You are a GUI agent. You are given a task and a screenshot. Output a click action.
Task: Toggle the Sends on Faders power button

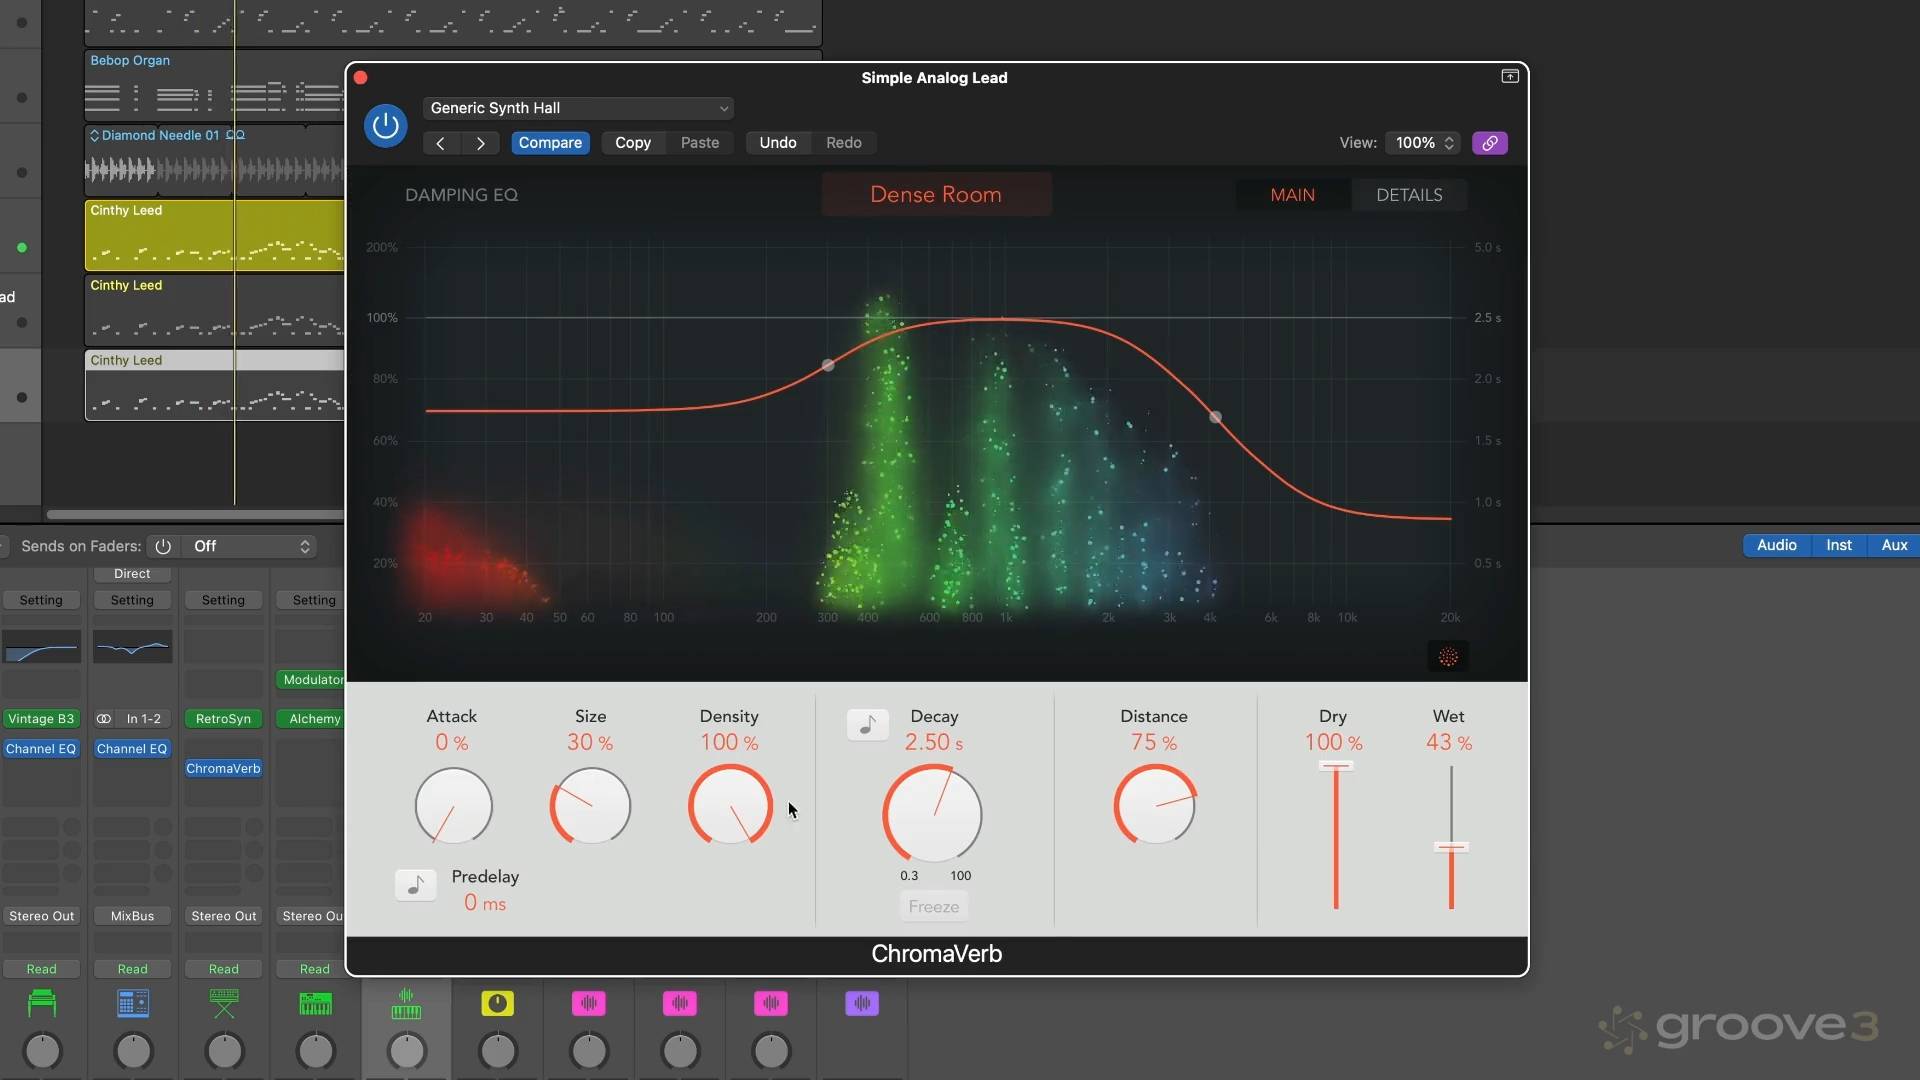163,546
